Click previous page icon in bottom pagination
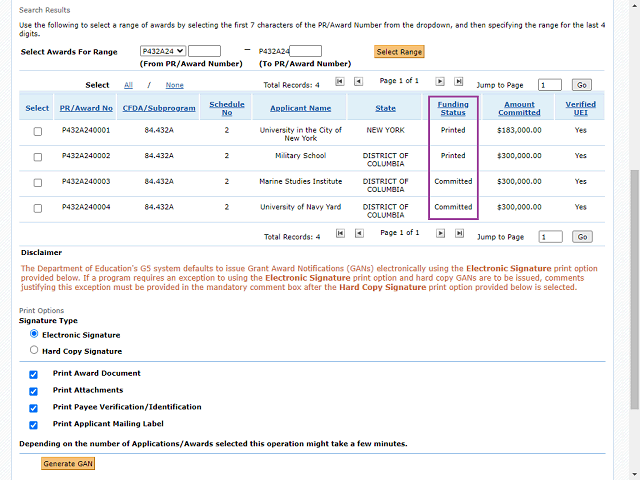Viewport: 640px width, 480px height. point(359,233)
